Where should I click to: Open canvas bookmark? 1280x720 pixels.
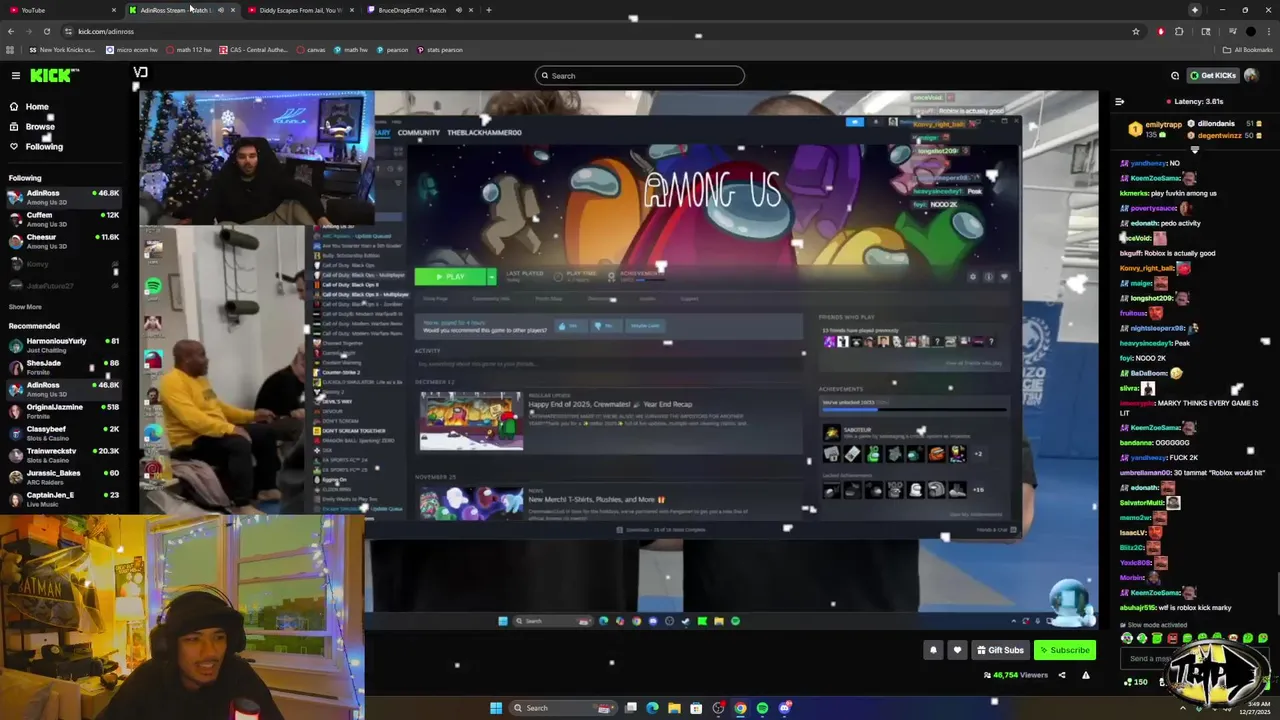pos(312,49)
